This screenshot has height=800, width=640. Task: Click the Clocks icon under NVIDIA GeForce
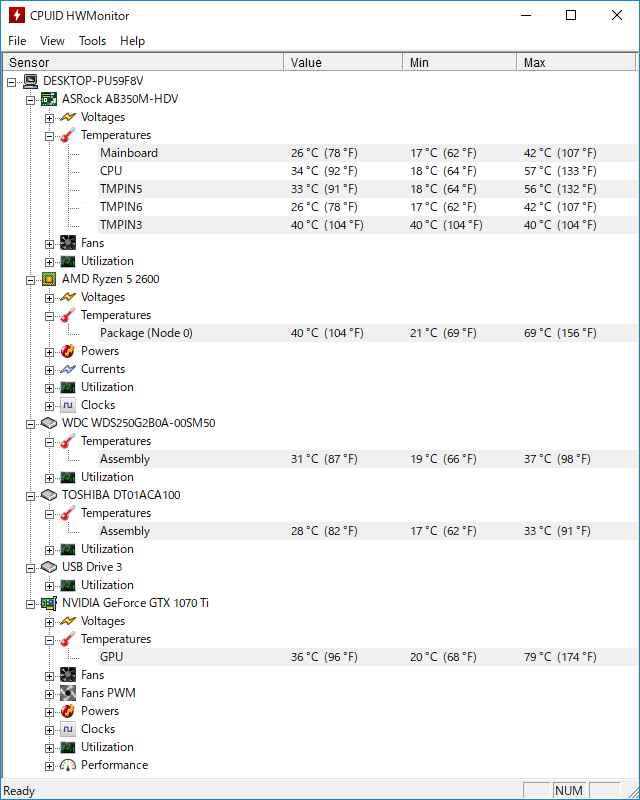tap(68, 729)
